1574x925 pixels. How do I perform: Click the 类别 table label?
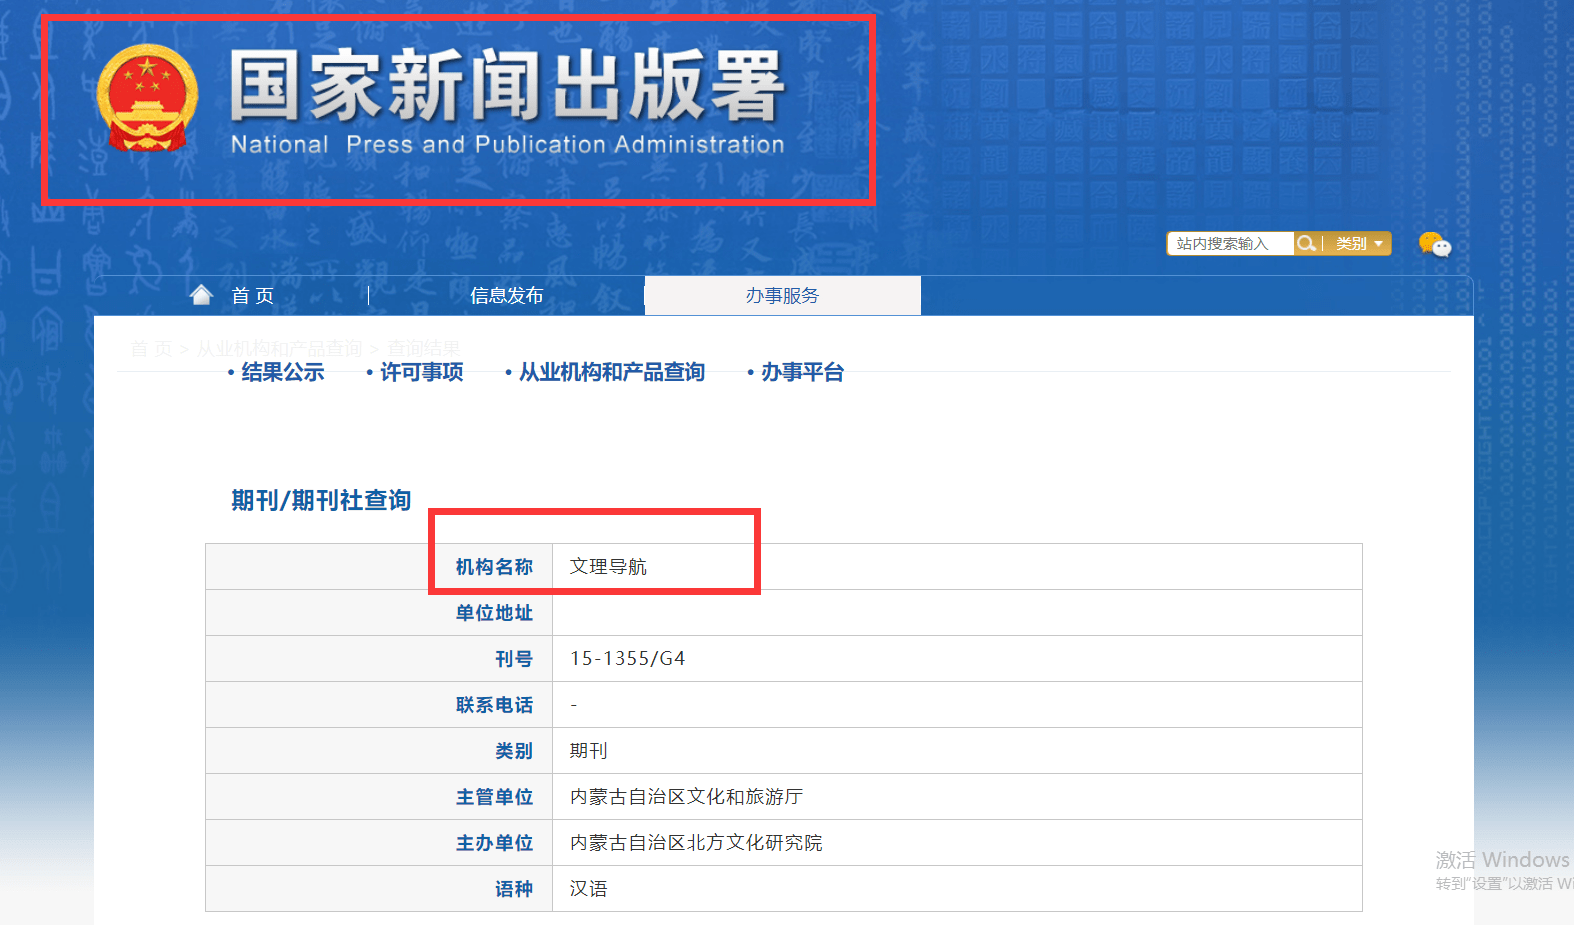coord(514,751)
